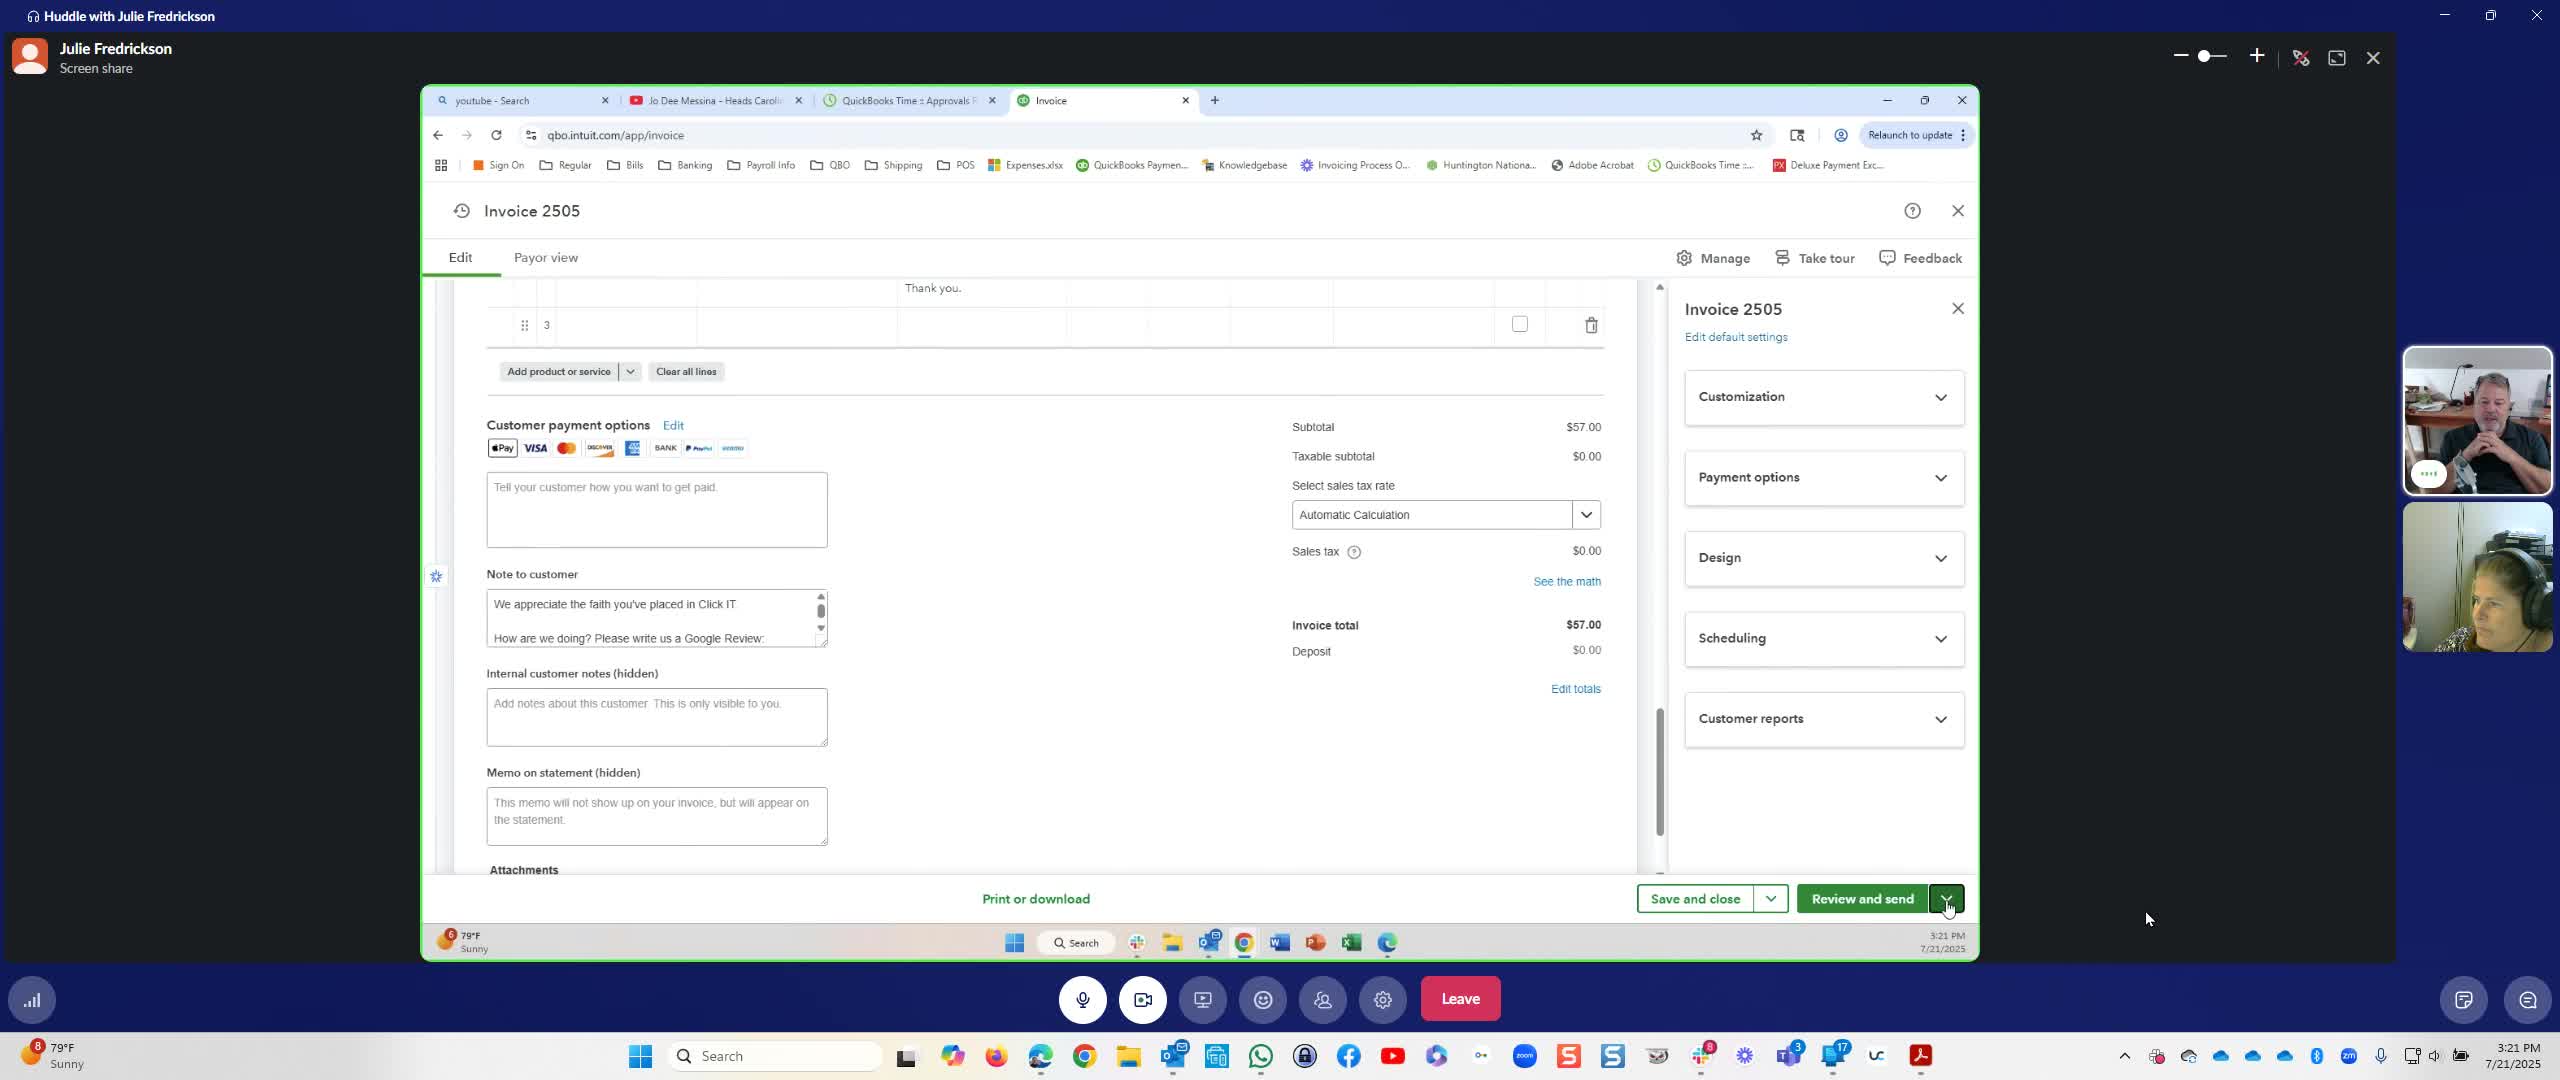Close the Invoice 2505 side panel
Screen dimensions: 2560x1080
pyautogui.click(x=1957, y=308)
